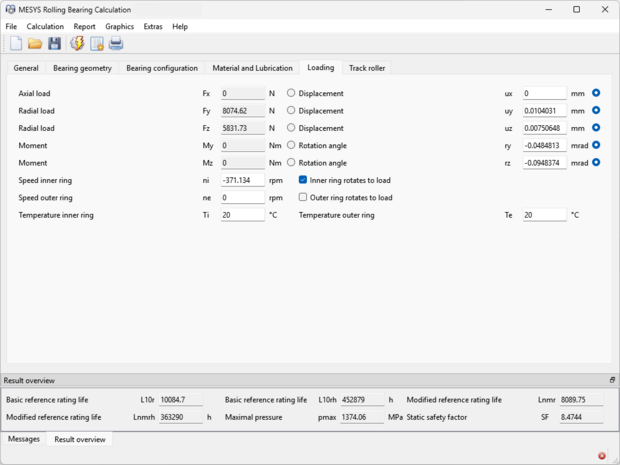Open the Calculation menu
The height and width of the screenshot is (465, 620).
(45, 26)
